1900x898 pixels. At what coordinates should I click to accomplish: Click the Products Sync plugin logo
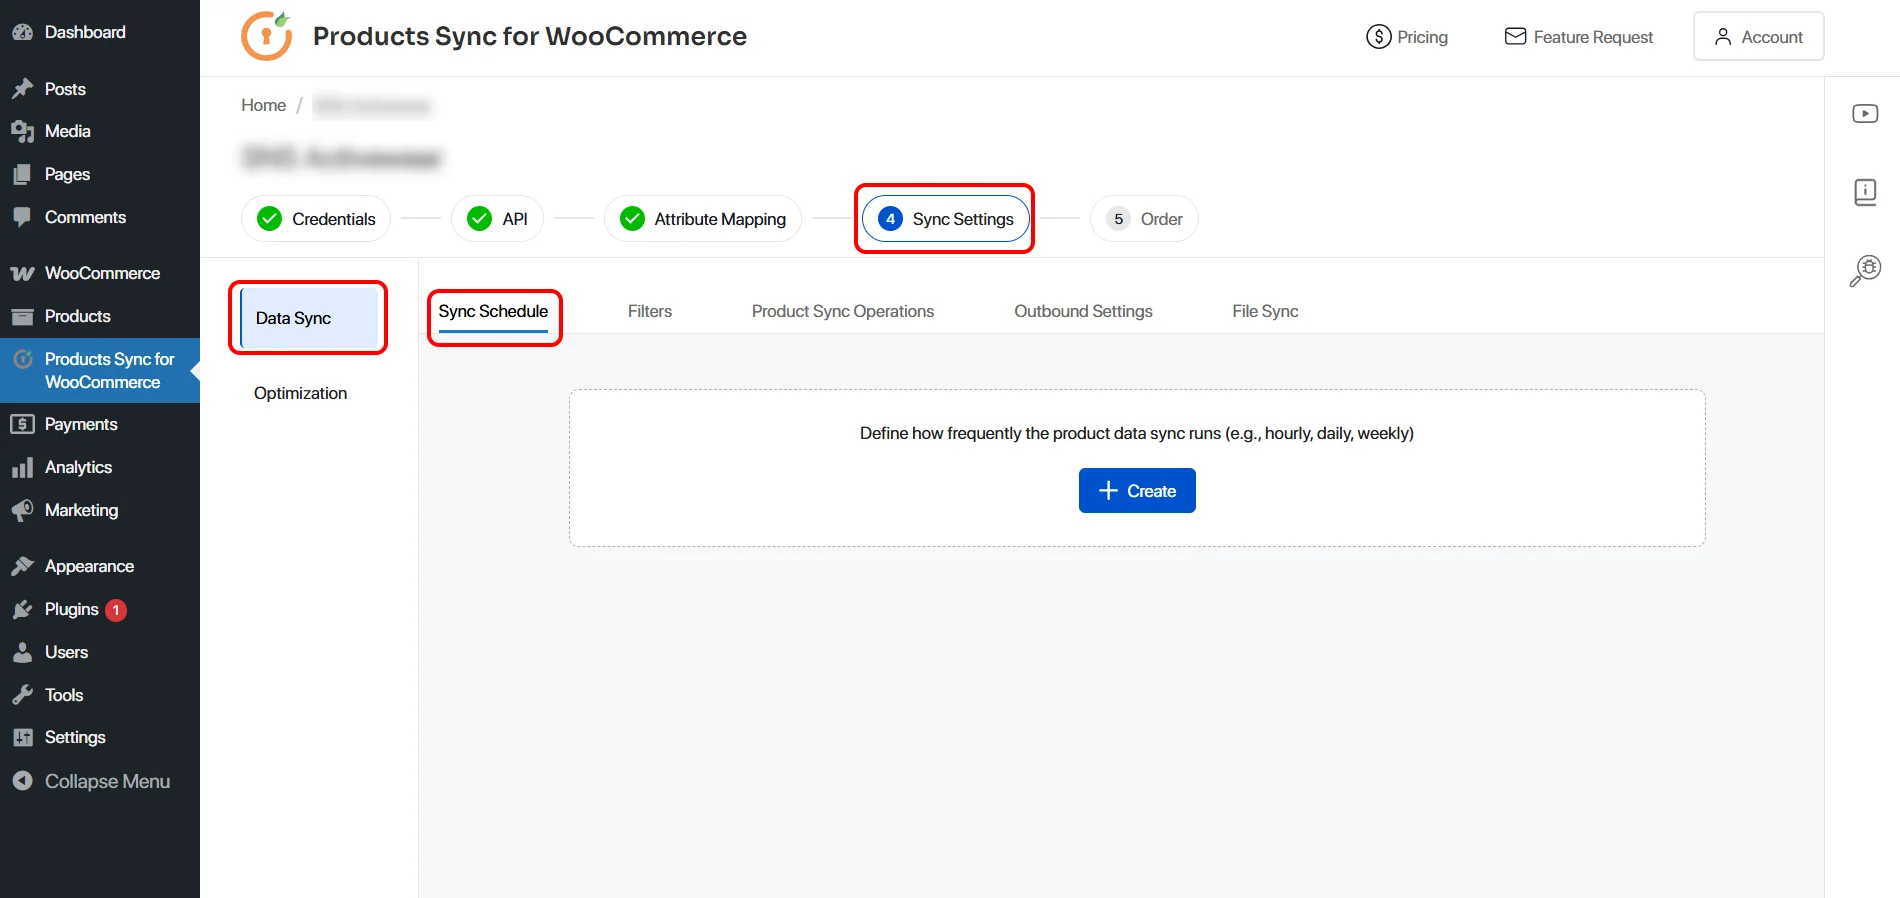[267, 36]
